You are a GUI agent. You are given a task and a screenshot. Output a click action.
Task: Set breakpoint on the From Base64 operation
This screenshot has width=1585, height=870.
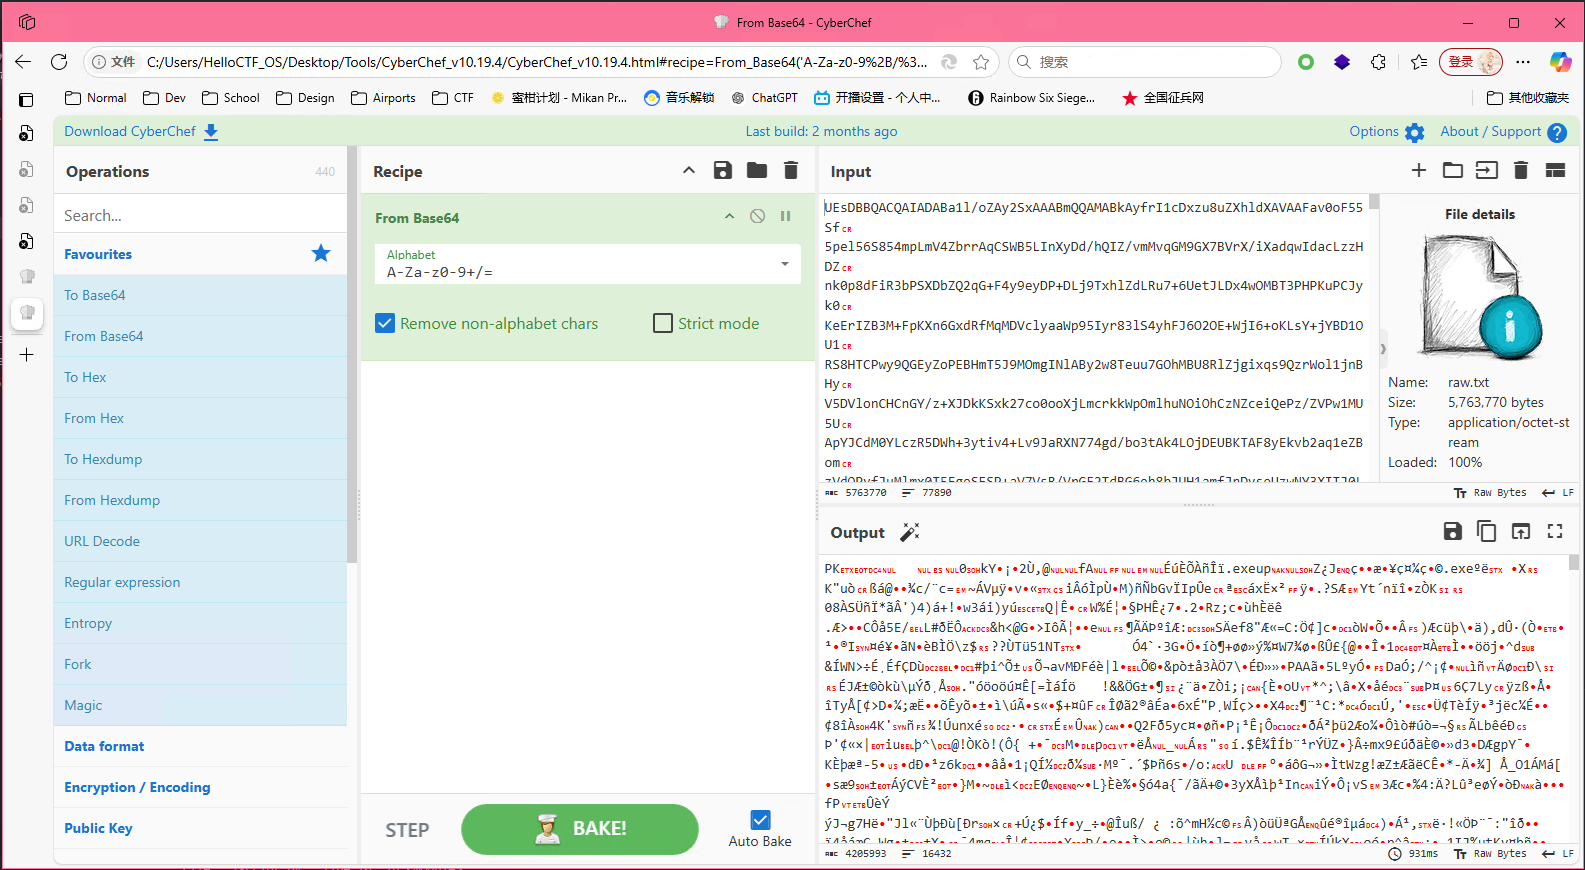[786, 216]
